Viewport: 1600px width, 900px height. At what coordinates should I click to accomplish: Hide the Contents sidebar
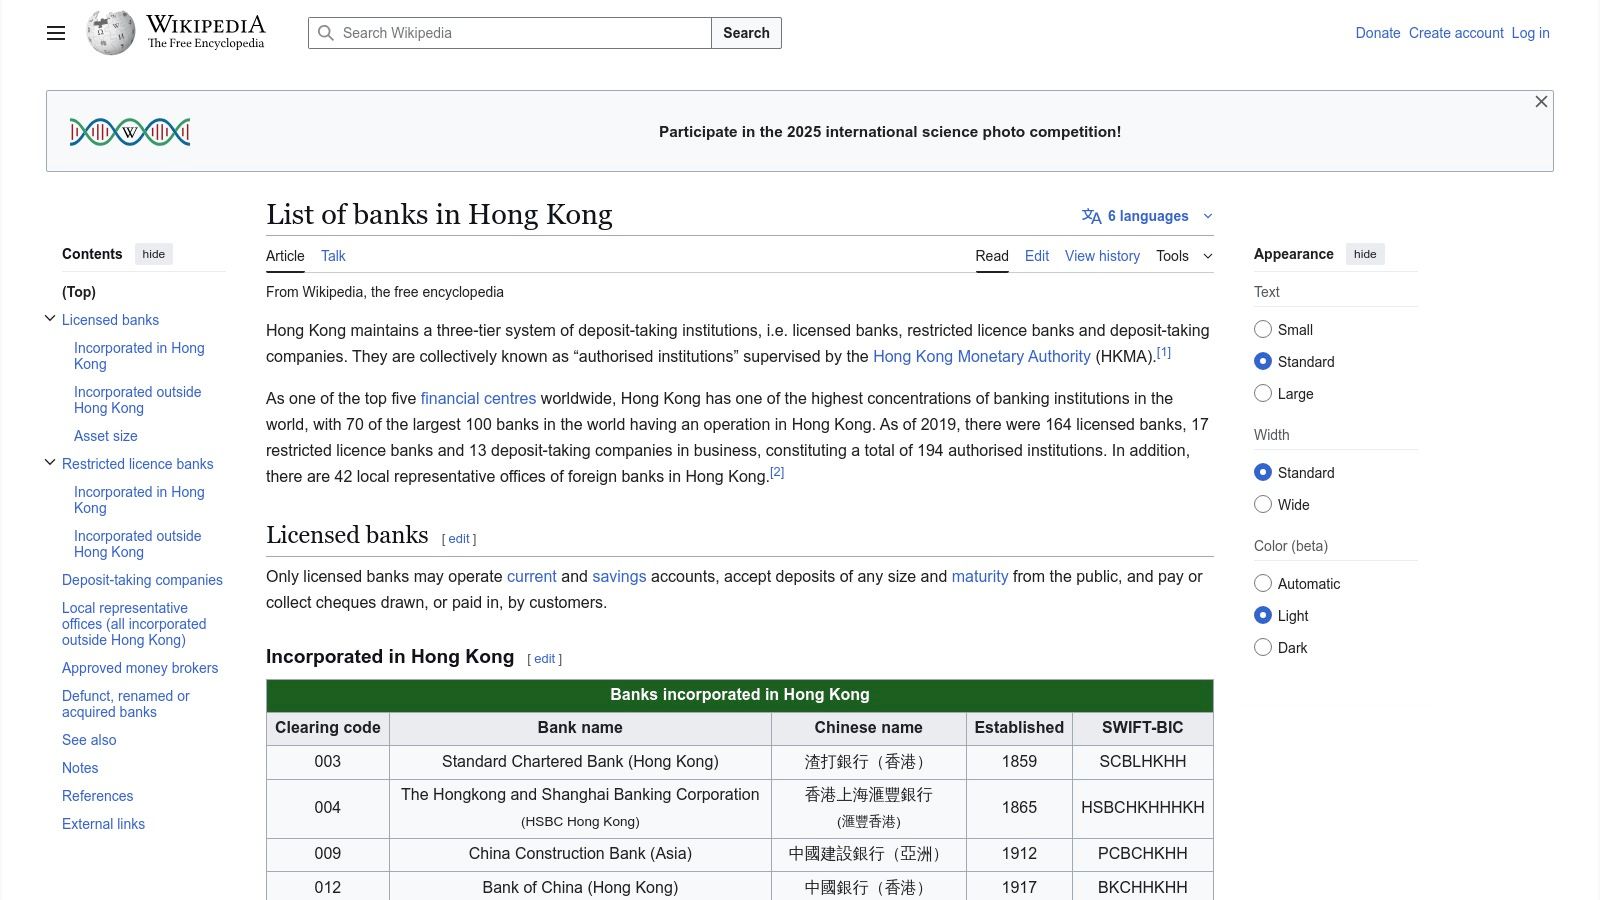(x=153, y=254)
